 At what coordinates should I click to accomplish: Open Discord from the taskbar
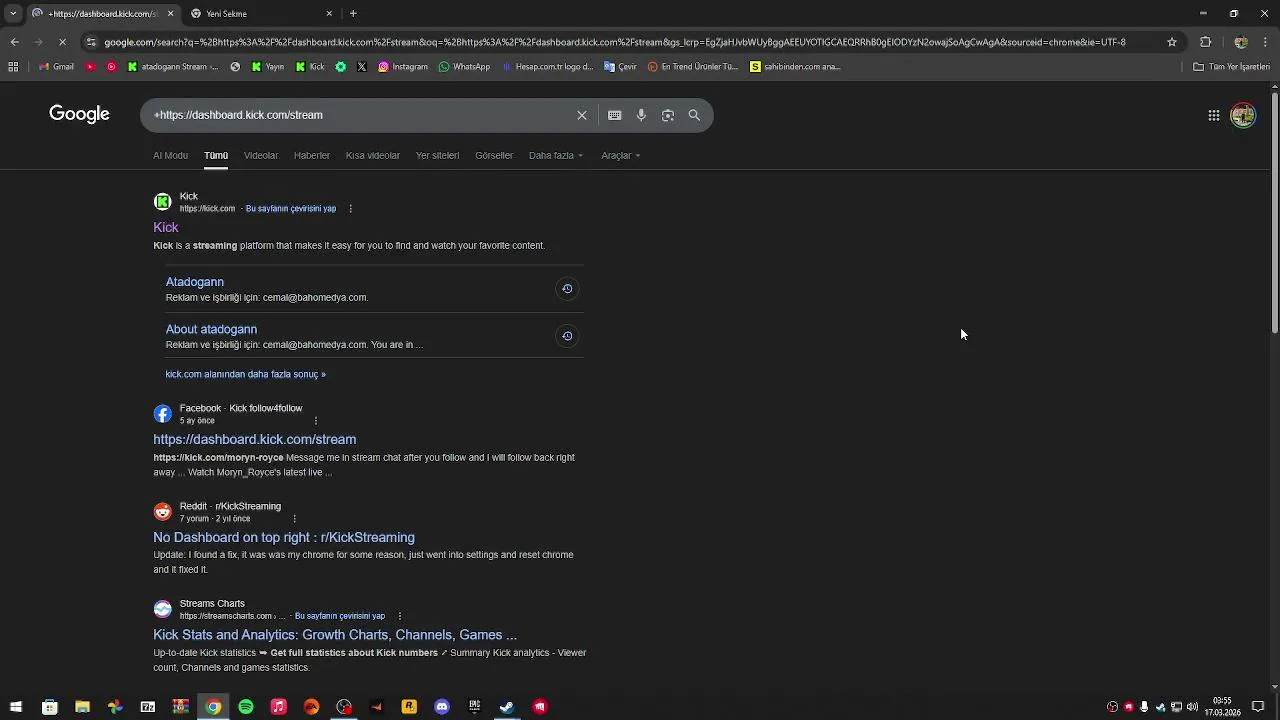pyautogui.click(x=442, y=707)
